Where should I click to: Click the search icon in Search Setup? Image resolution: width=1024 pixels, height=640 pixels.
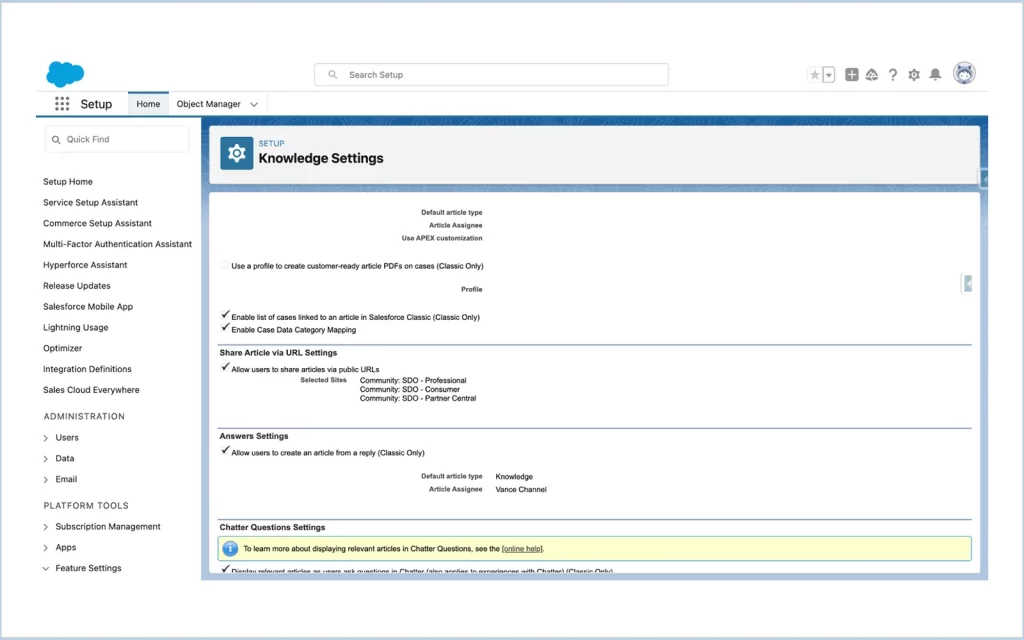click(x=332, y=74)
